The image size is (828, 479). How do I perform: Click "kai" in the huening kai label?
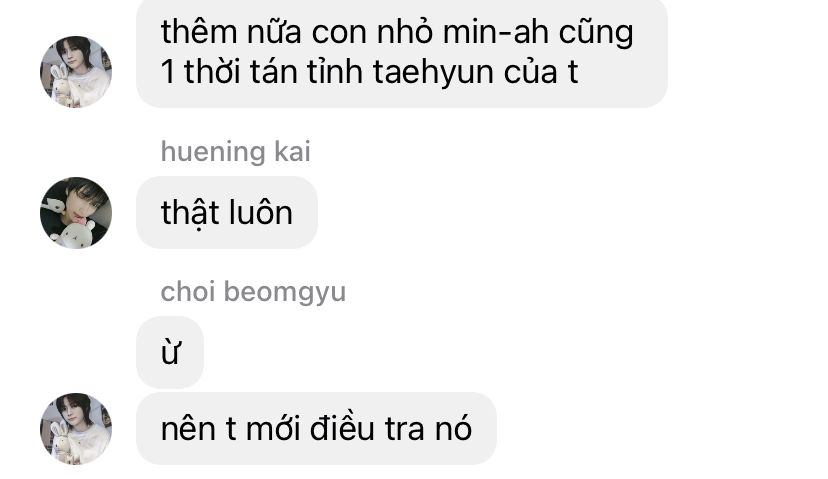pos(292,152)
